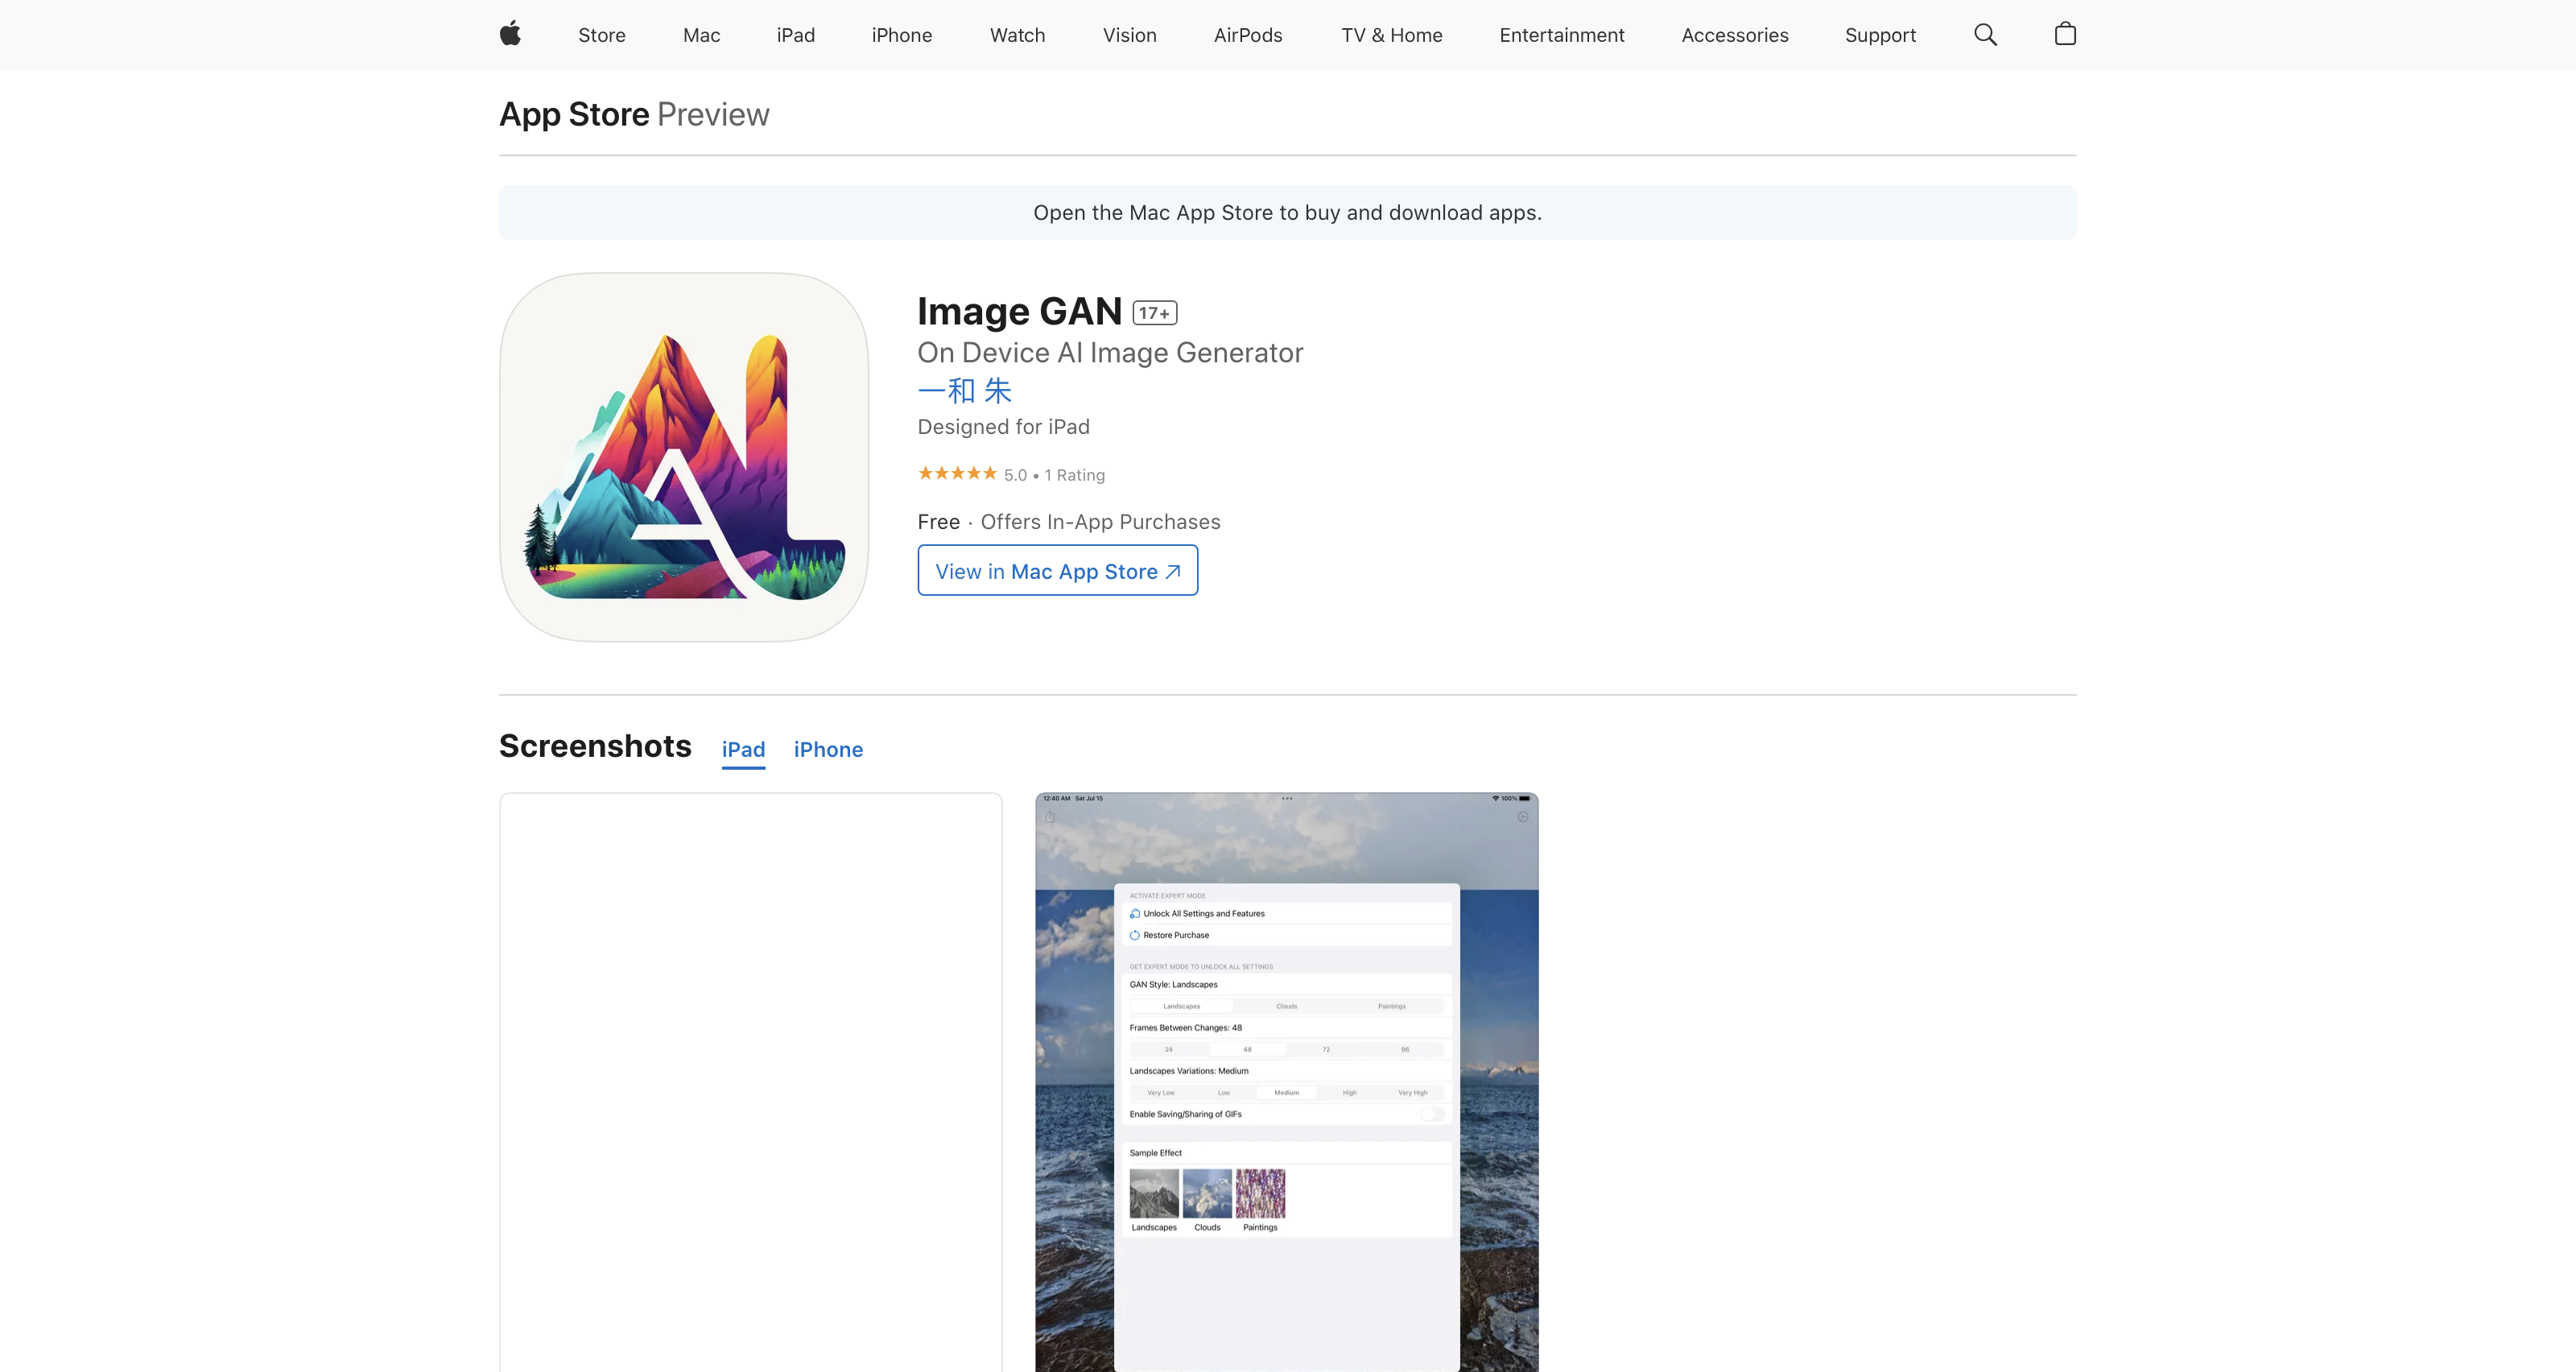The height and width of the screenshot is (1372, 2576).
Task: Click the 'Designed for iPad' text
Action: (1004, 427)
